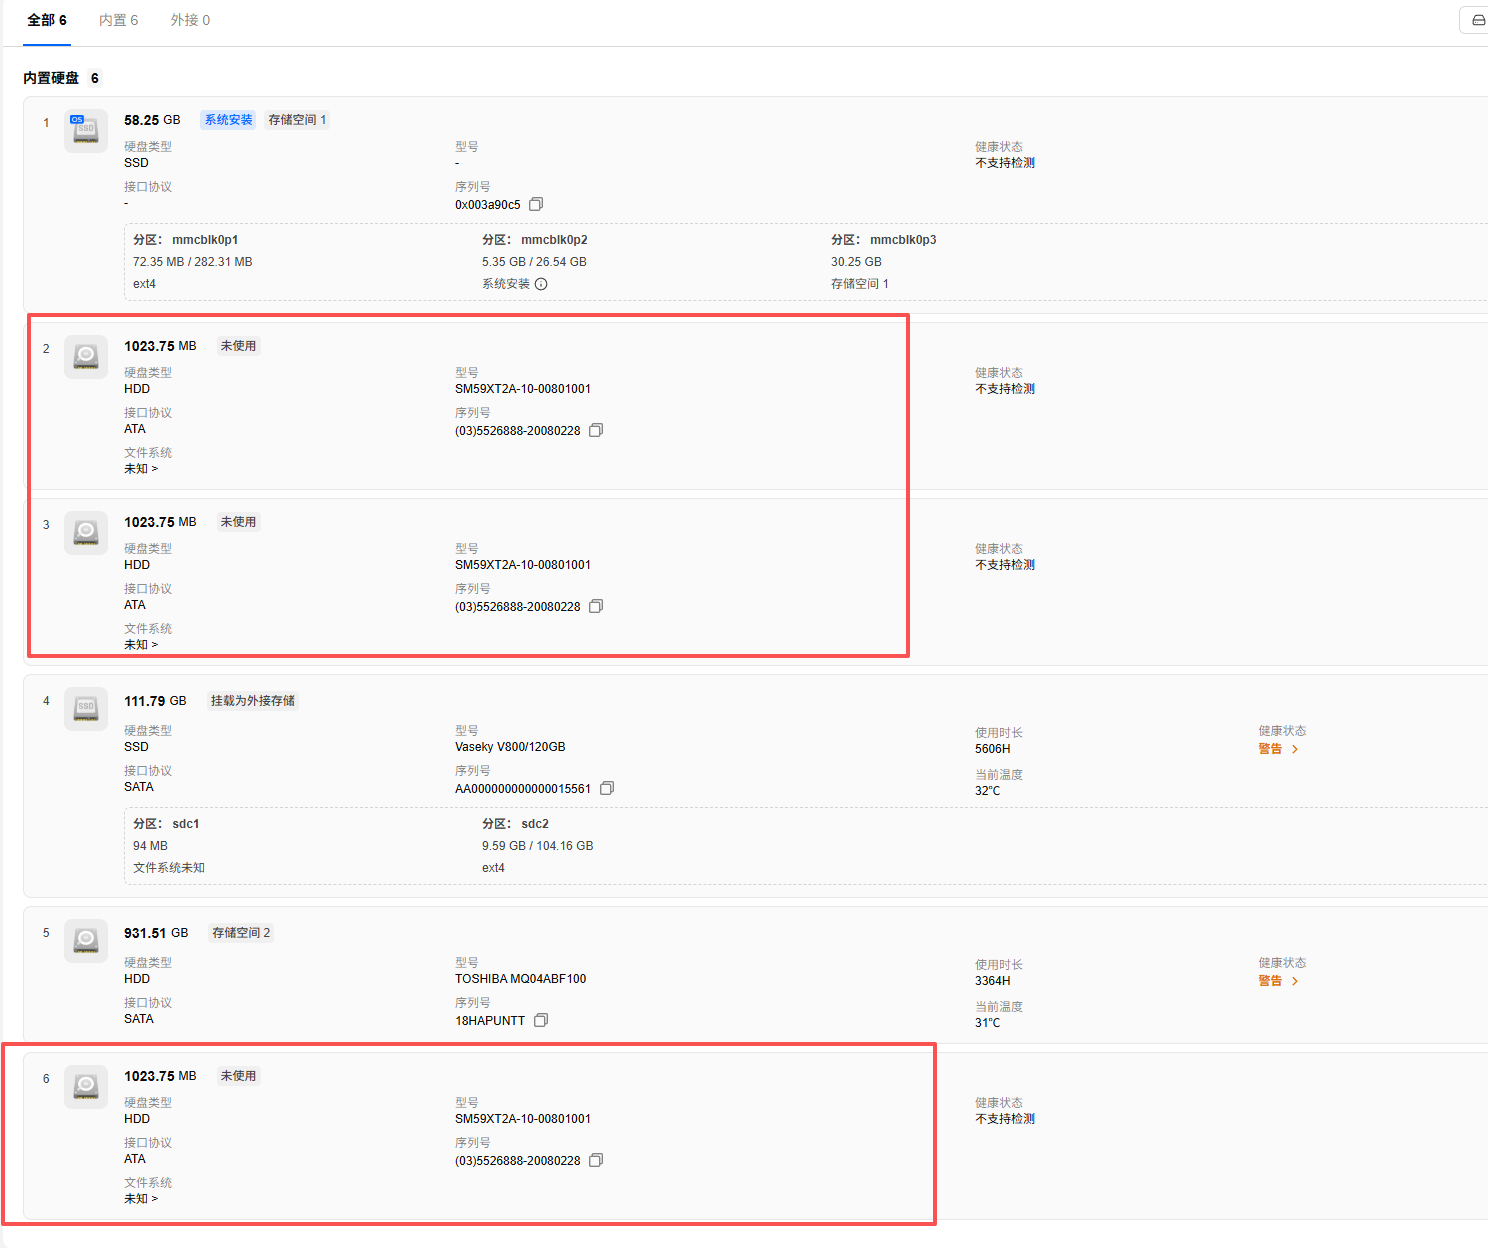Click the usage value 9.59 GB / 104.16 GB
1488x1248 pixels.
(x=538, y=846)
